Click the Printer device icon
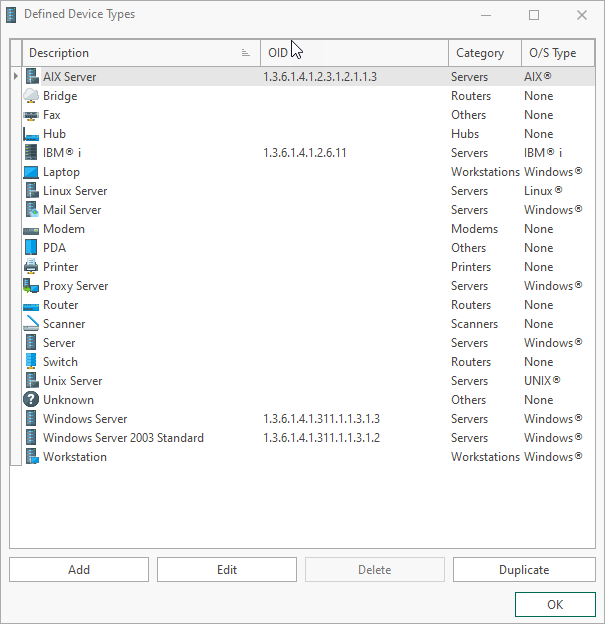This screenshot has height=624, width=605. (x=31, y=267)
